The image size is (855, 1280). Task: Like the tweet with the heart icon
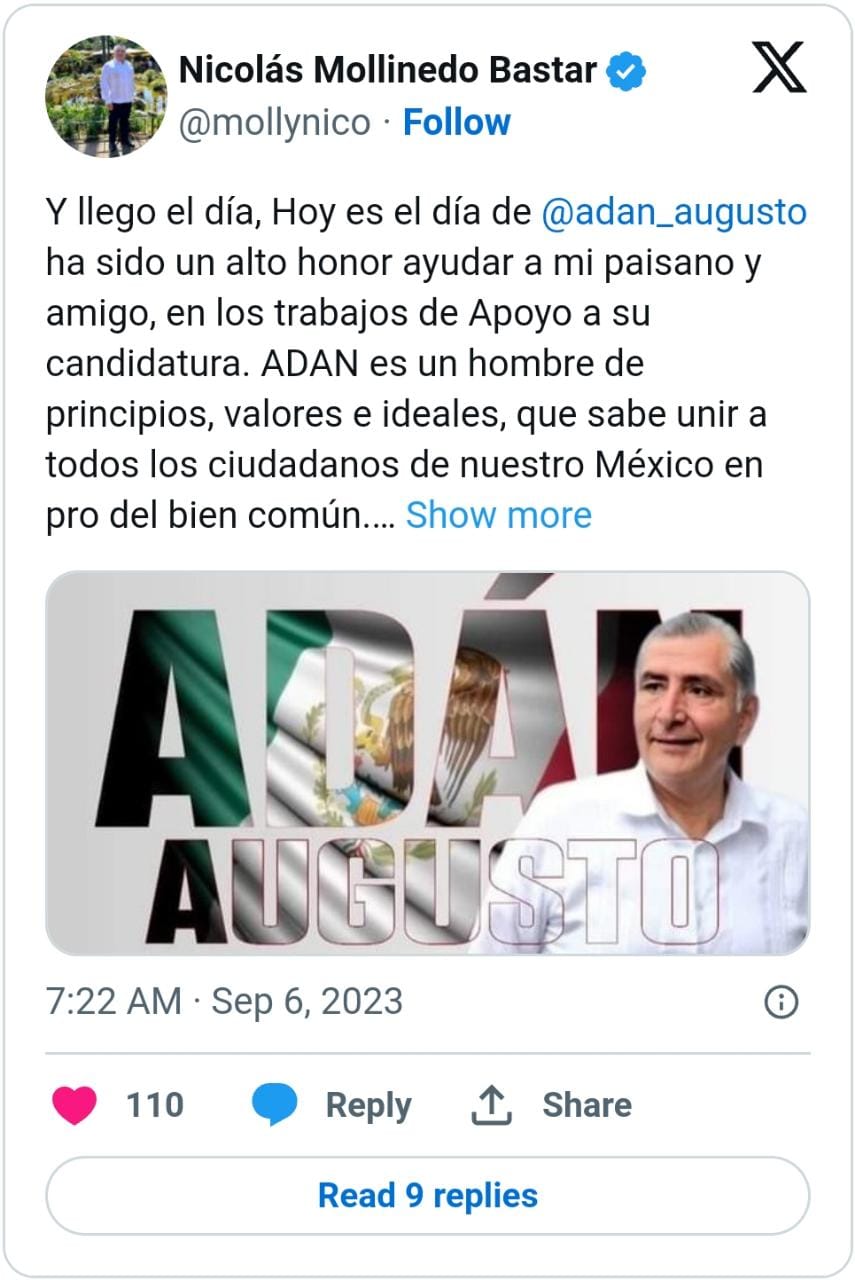[x=73, y=1105]
